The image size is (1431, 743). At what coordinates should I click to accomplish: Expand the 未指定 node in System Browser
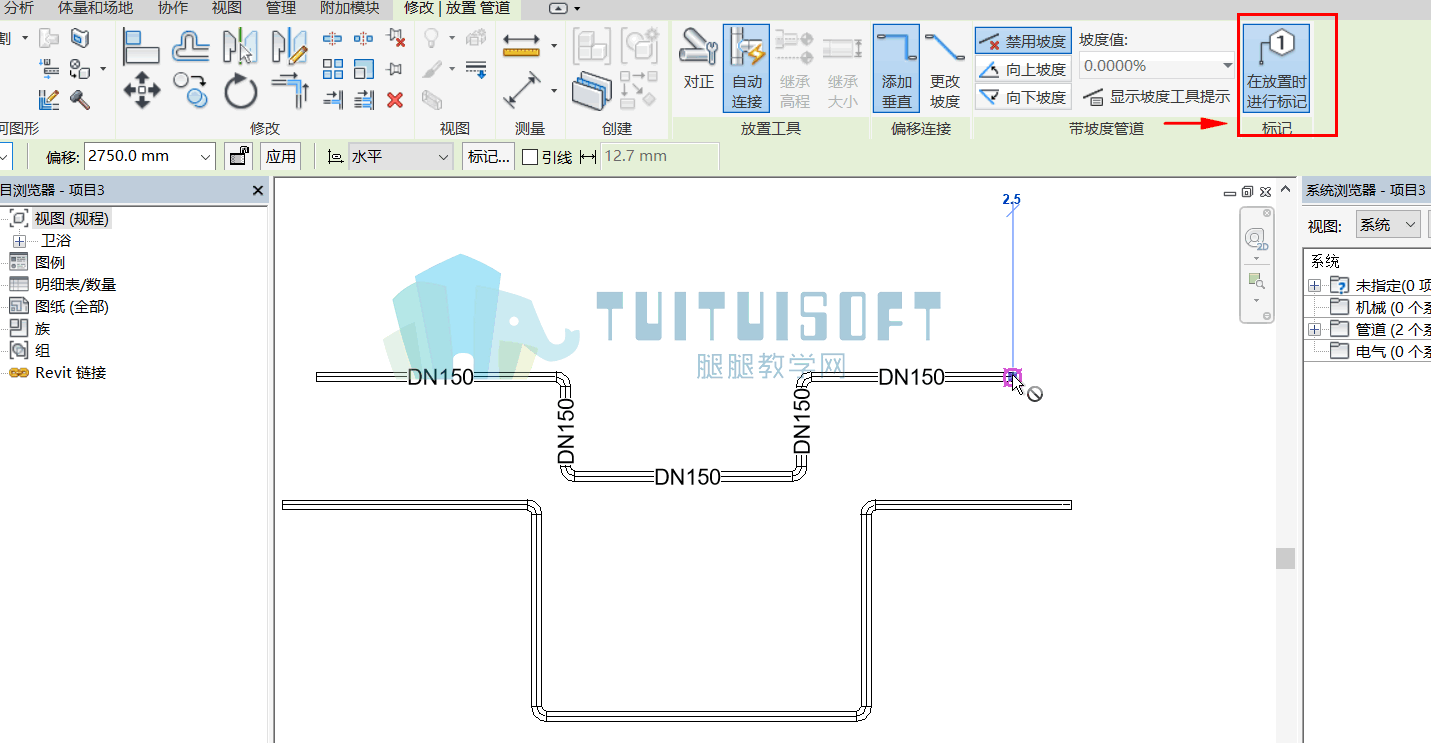tap(1315, 285)
